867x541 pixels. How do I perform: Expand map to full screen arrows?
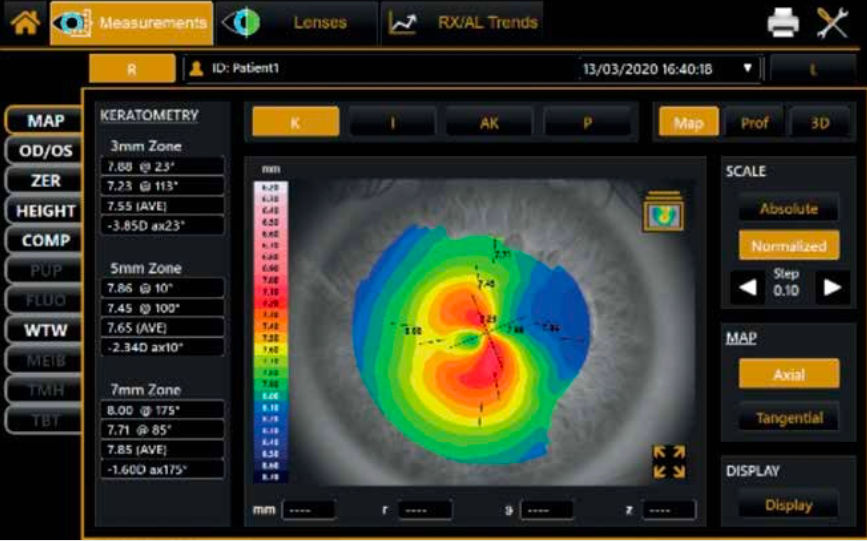(669, 461)
